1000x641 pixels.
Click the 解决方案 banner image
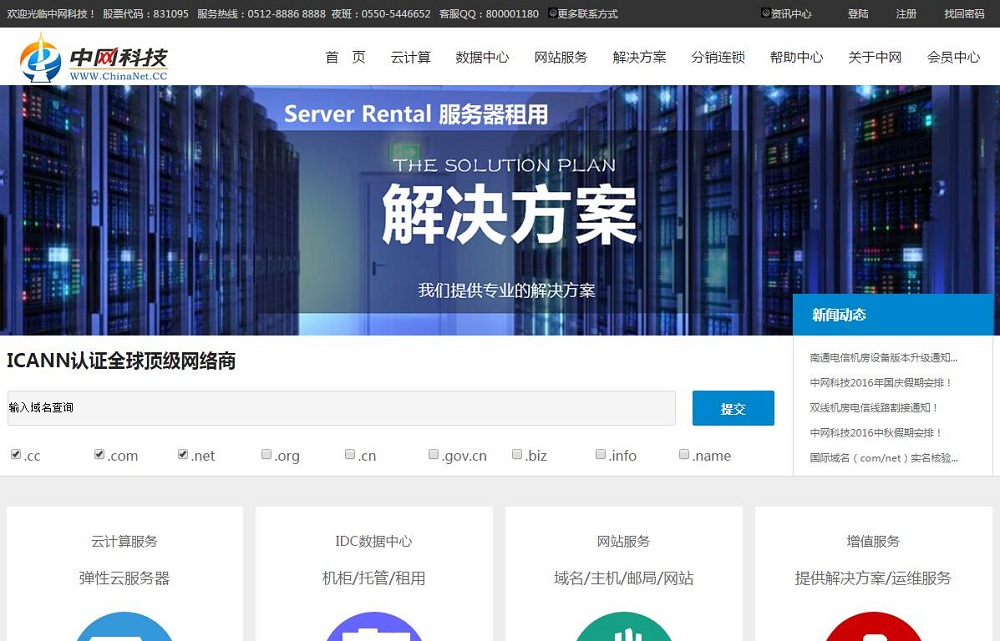(500, 210)
